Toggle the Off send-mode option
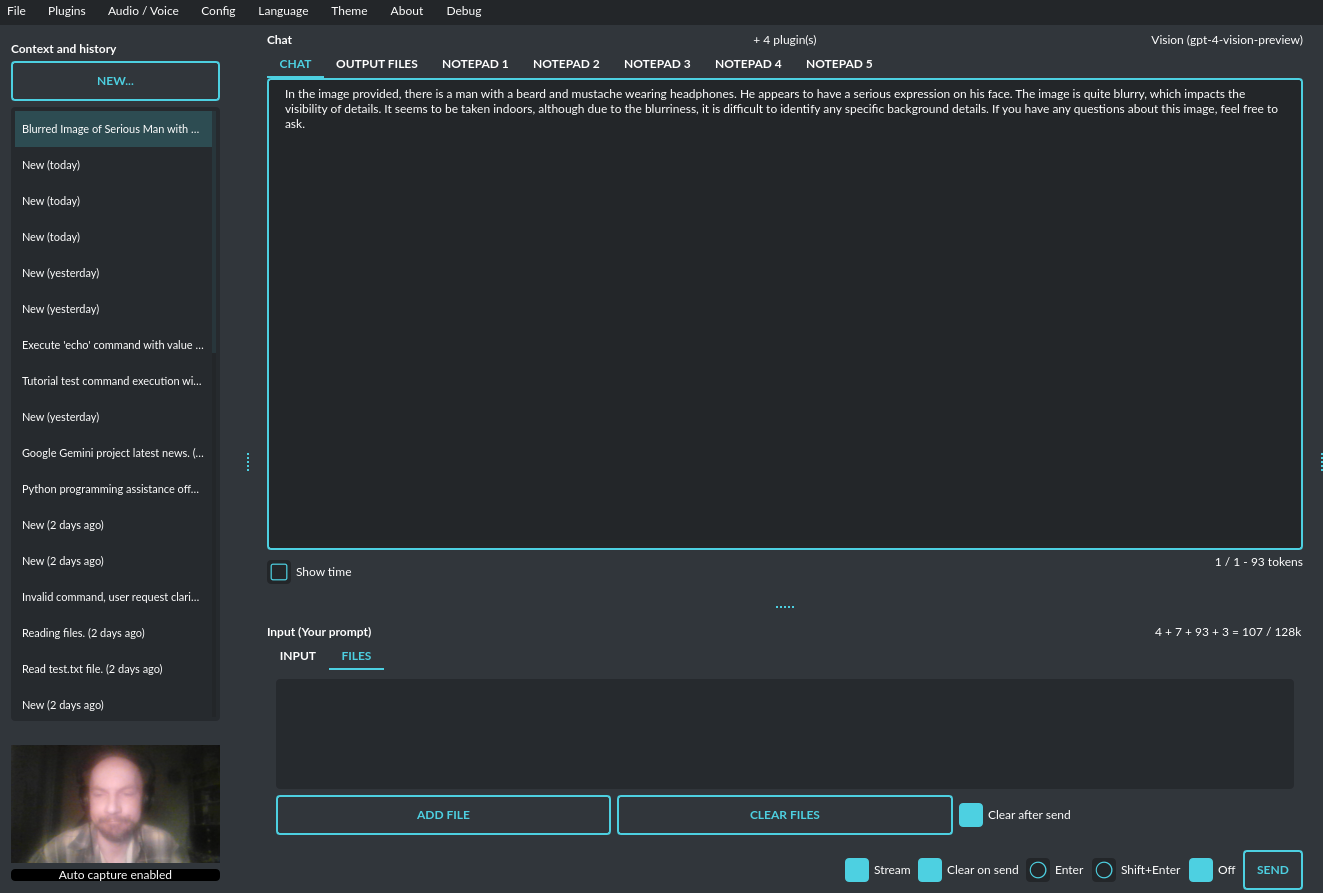The width and height of the screenshot is (1323, 893). click(1200, 870)
